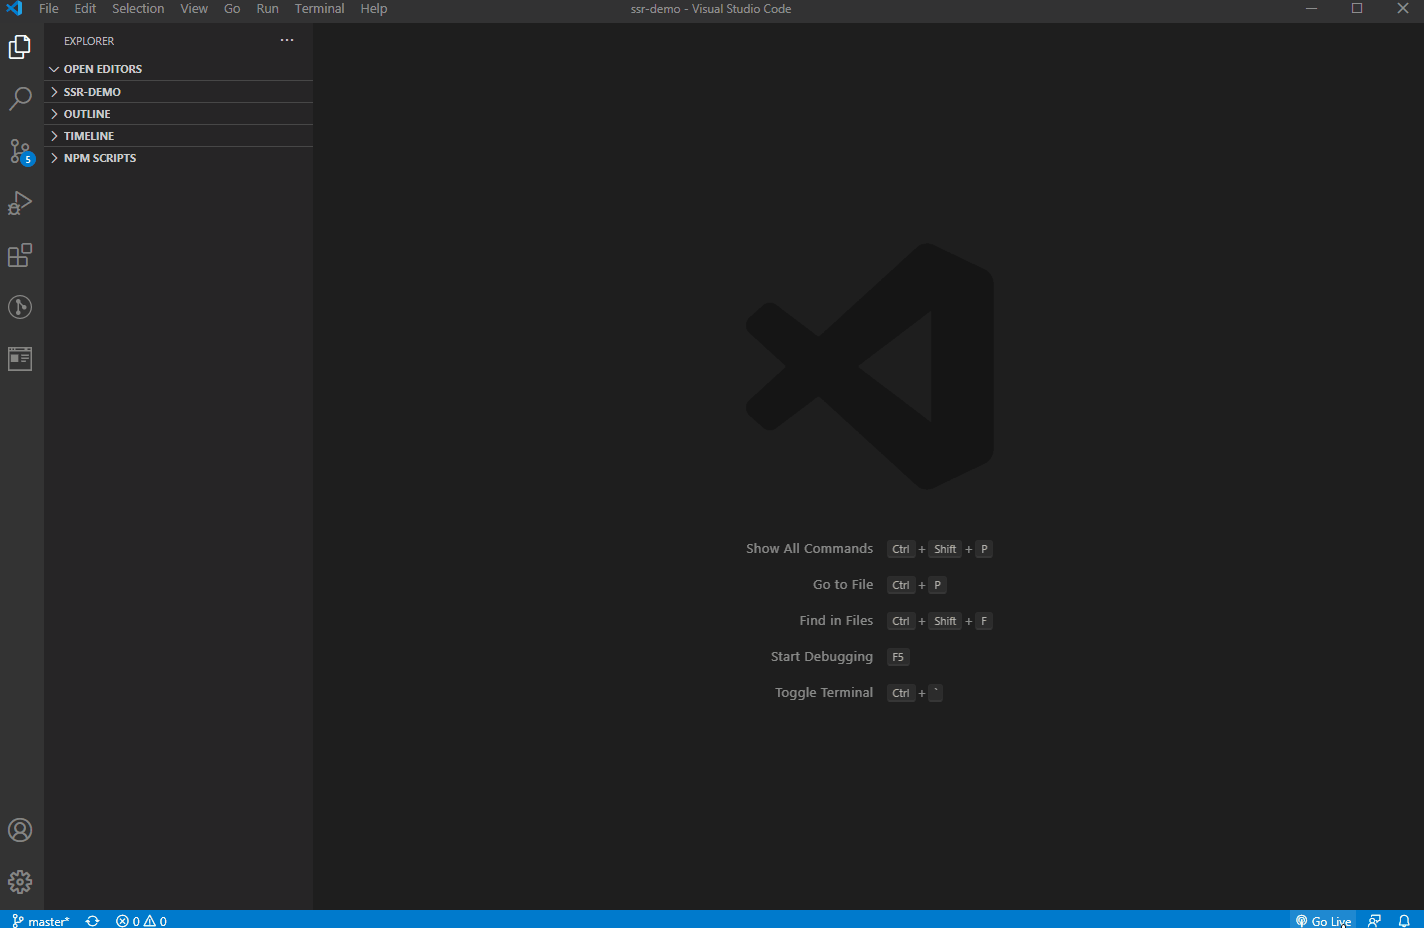Click the Show All Commands label

(809, 549)
